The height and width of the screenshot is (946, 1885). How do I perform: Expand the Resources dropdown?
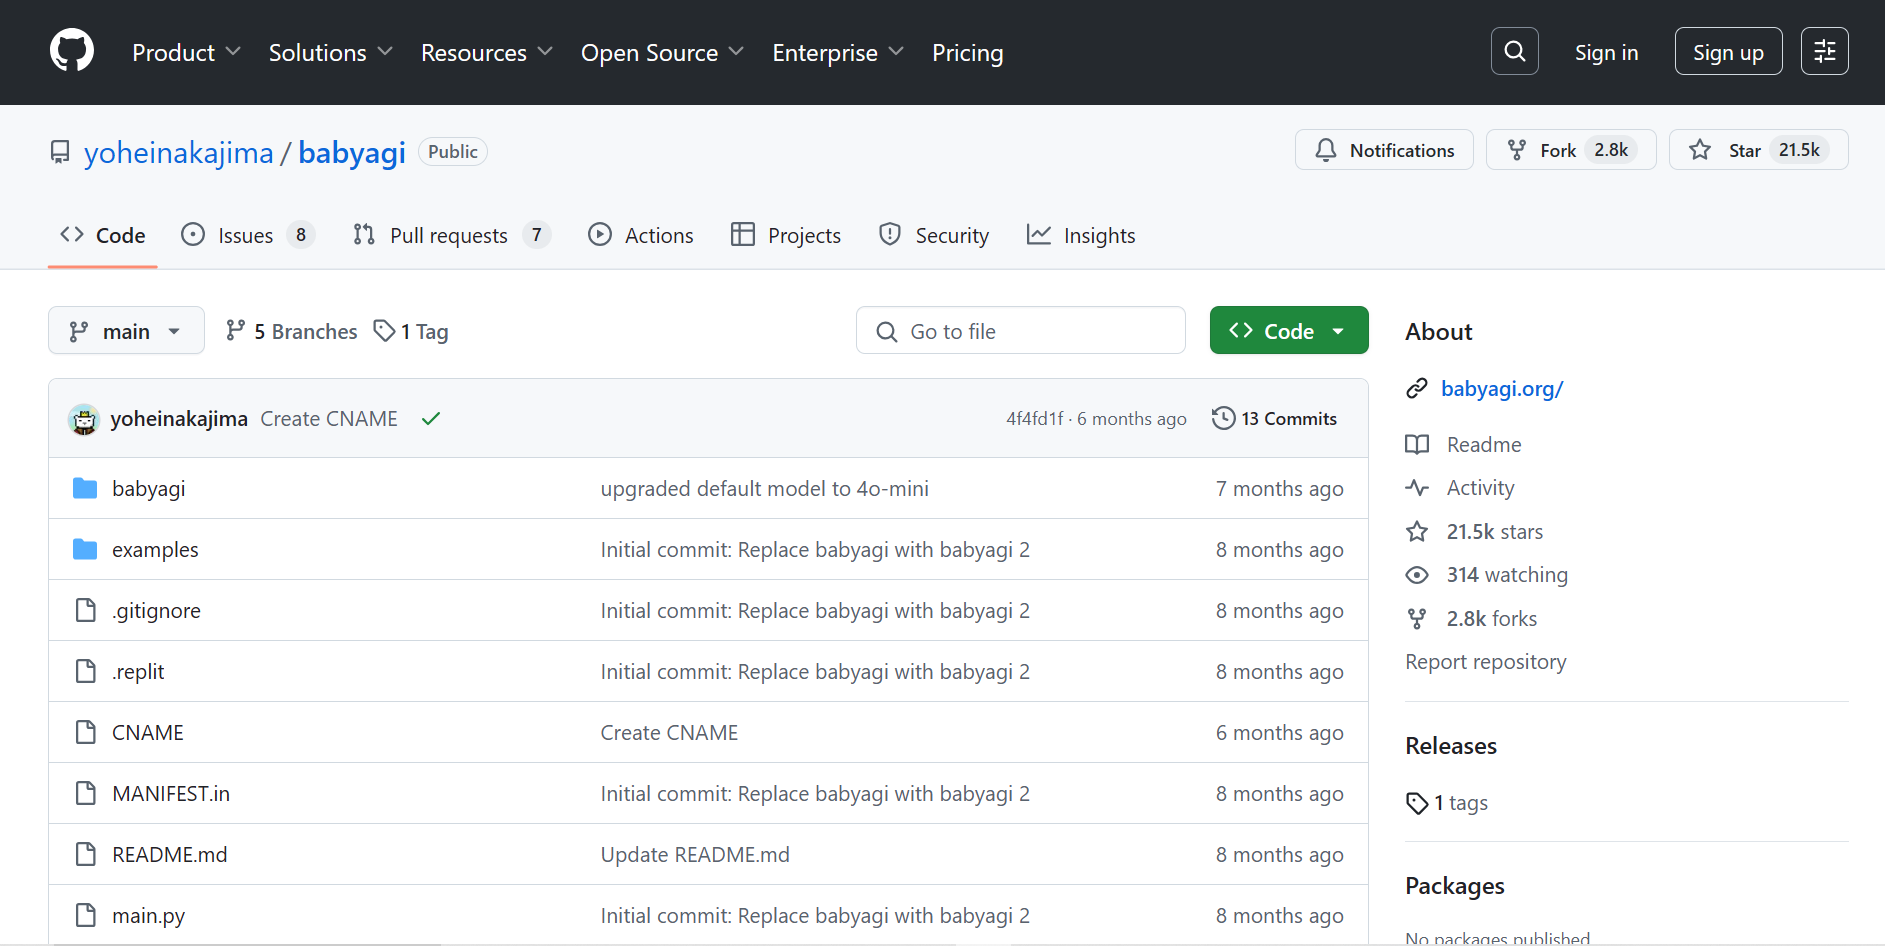point(486,52)
